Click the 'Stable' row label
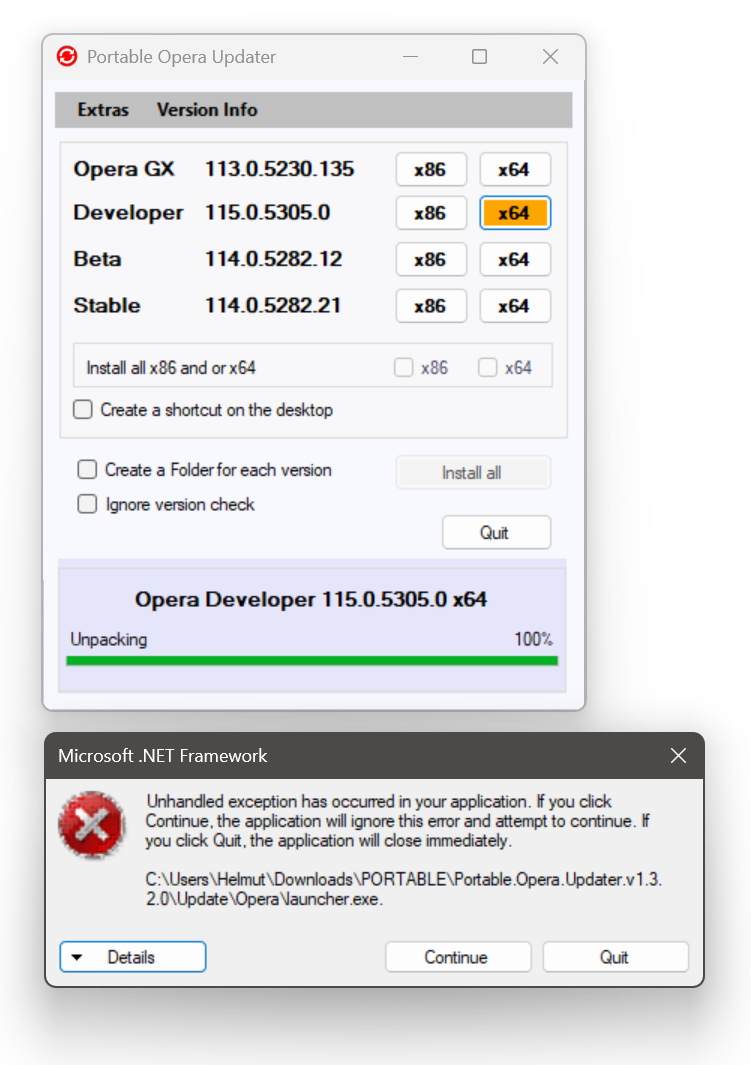This screenshot has width=751, height=1065. pyautogui.click(x=107, y=306)
